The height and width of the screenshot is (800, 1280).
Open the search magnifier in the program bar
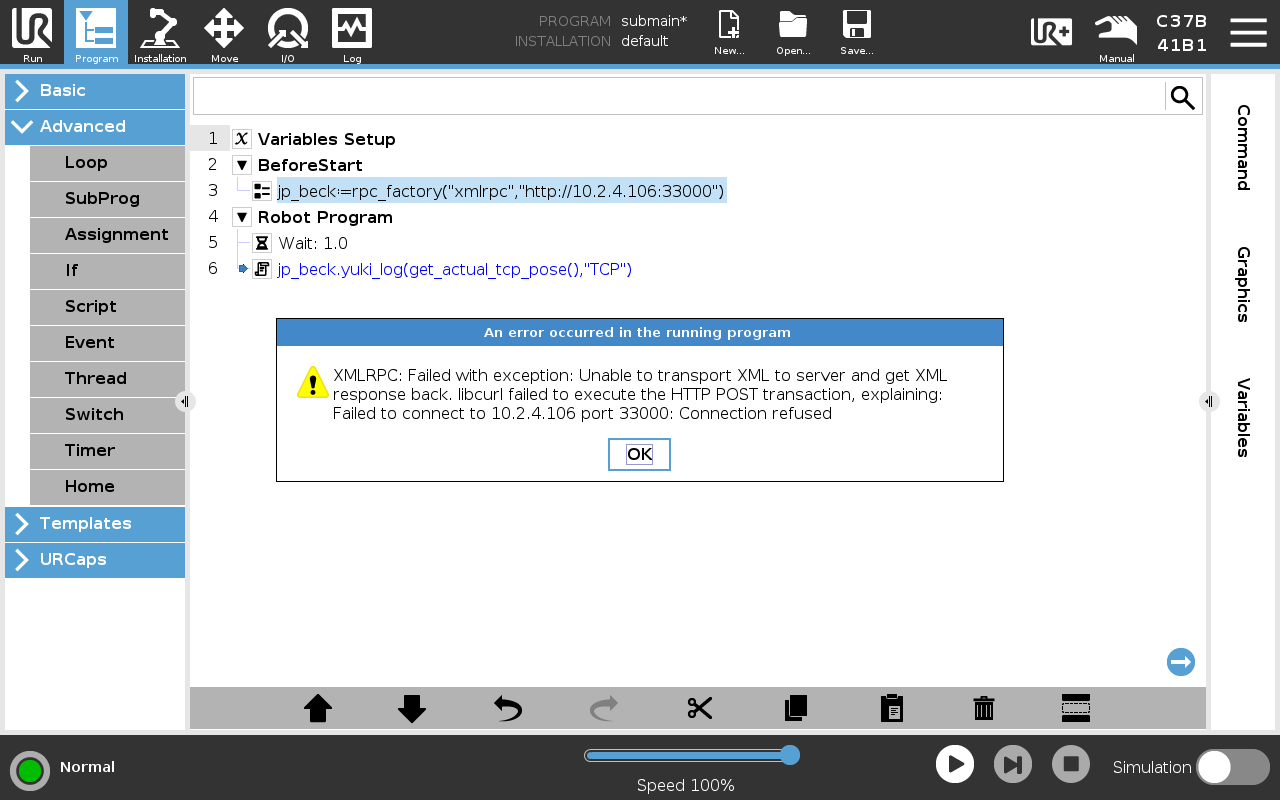click(1182, 96)
